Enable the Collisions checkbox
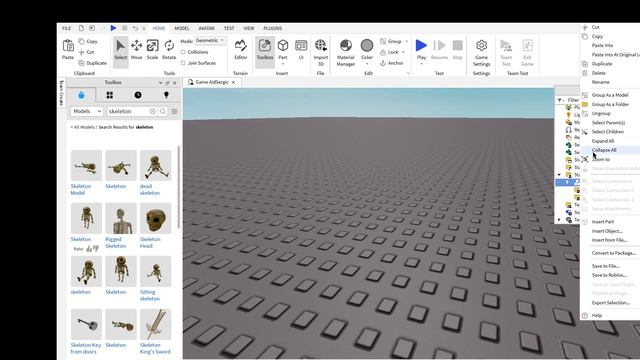Viewport: 640px width, 360px height. click(x=183, y=52)
